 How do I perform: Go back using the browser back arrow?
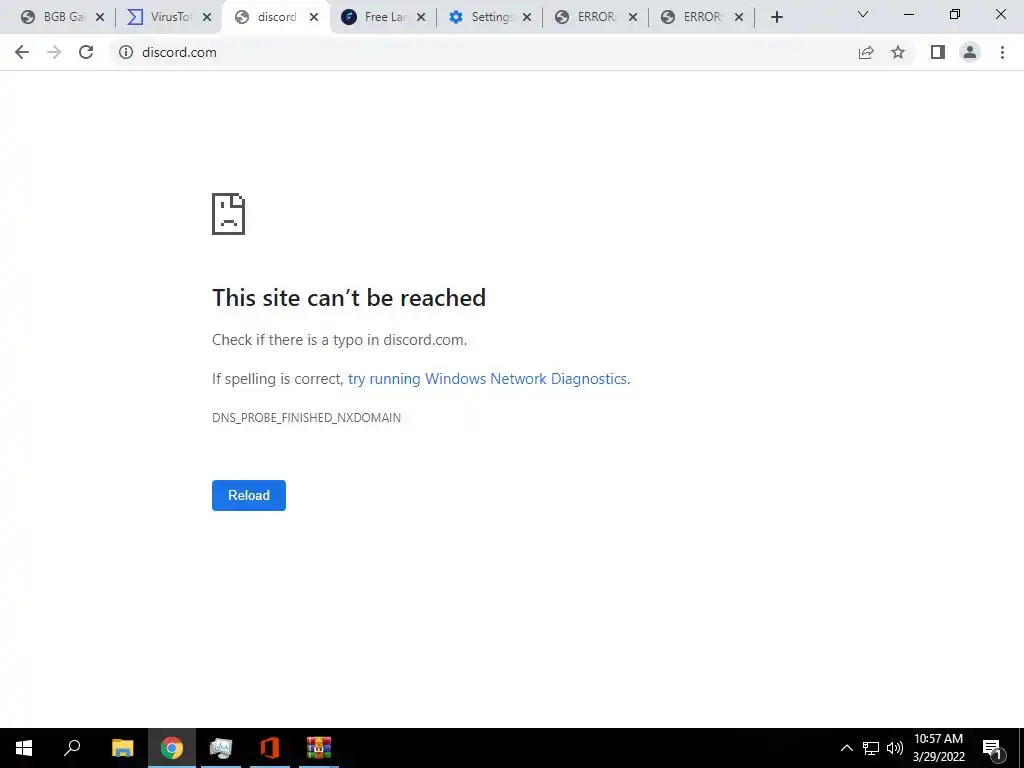[22, 52]
